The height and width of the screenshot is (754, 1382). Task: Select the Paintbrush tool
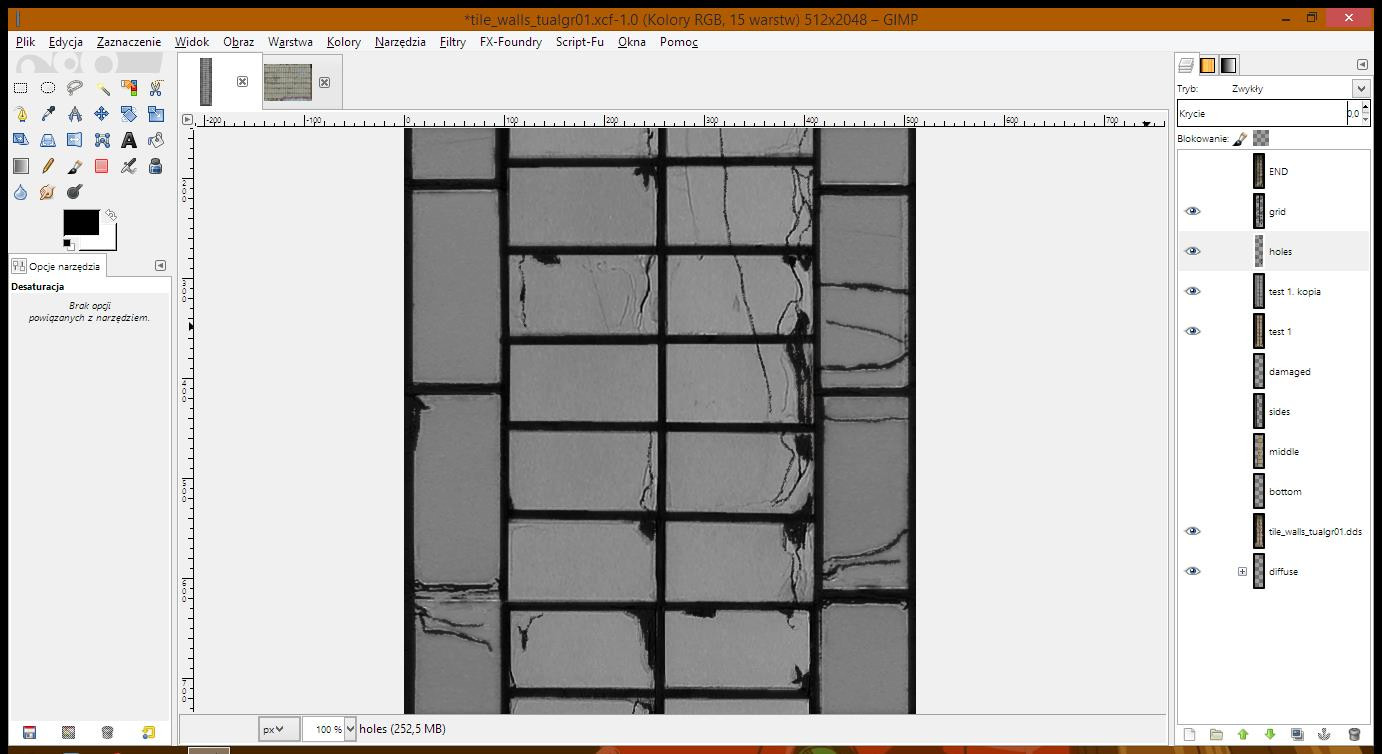[74, 166]
